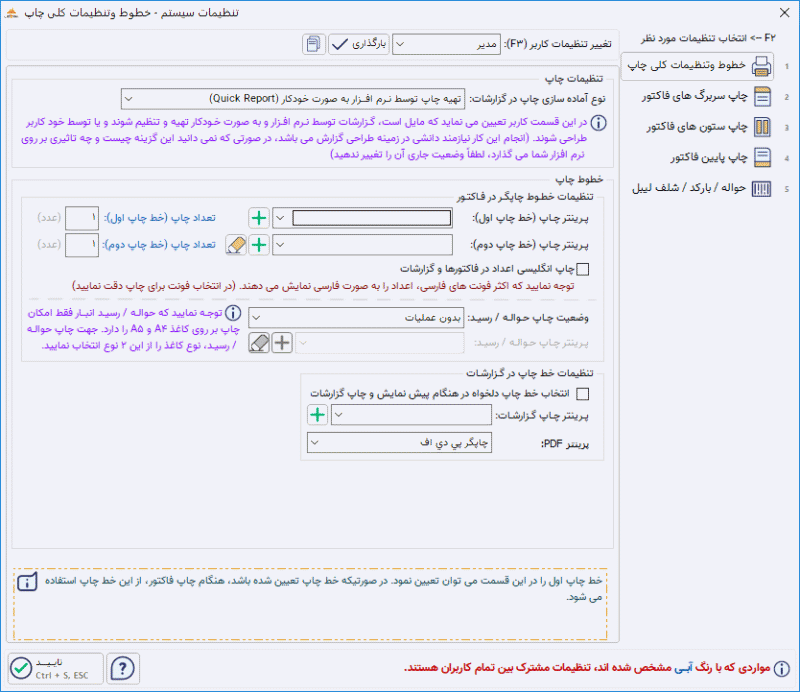Expand the نوع آماده سازی چاپ dropdown
This screenshot has width=800, height=692.
(x=293, y=98)
